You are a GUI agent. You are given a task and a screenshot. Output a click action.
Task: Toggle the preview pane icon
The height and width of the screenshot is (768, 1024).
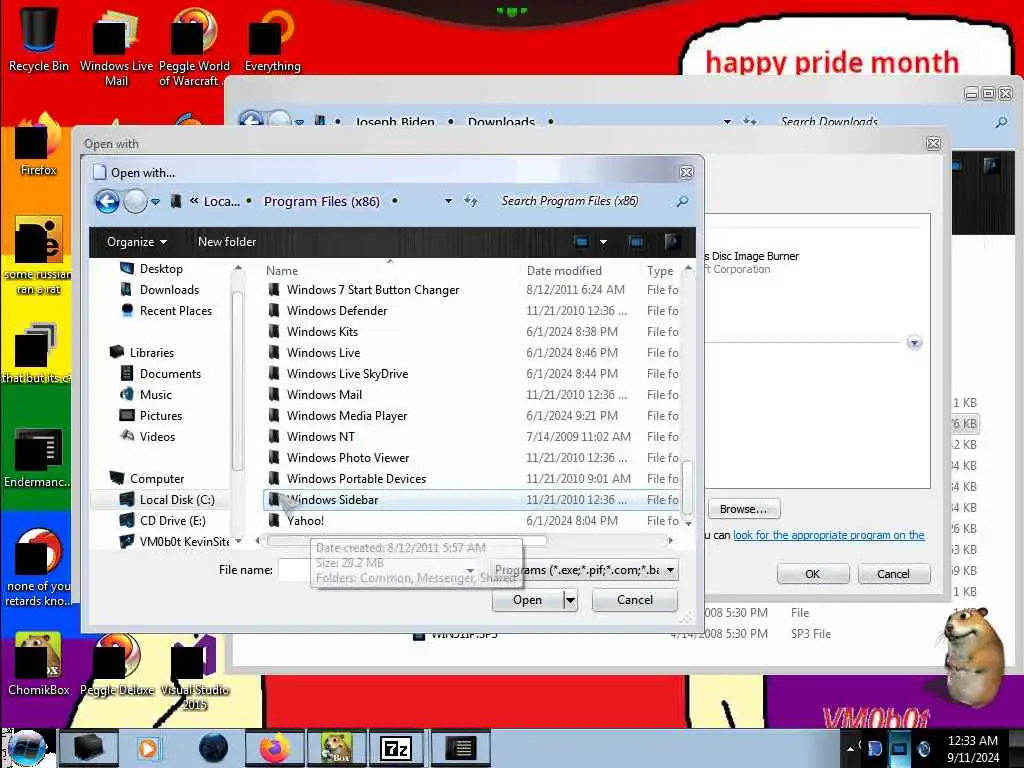pos(636,242)
